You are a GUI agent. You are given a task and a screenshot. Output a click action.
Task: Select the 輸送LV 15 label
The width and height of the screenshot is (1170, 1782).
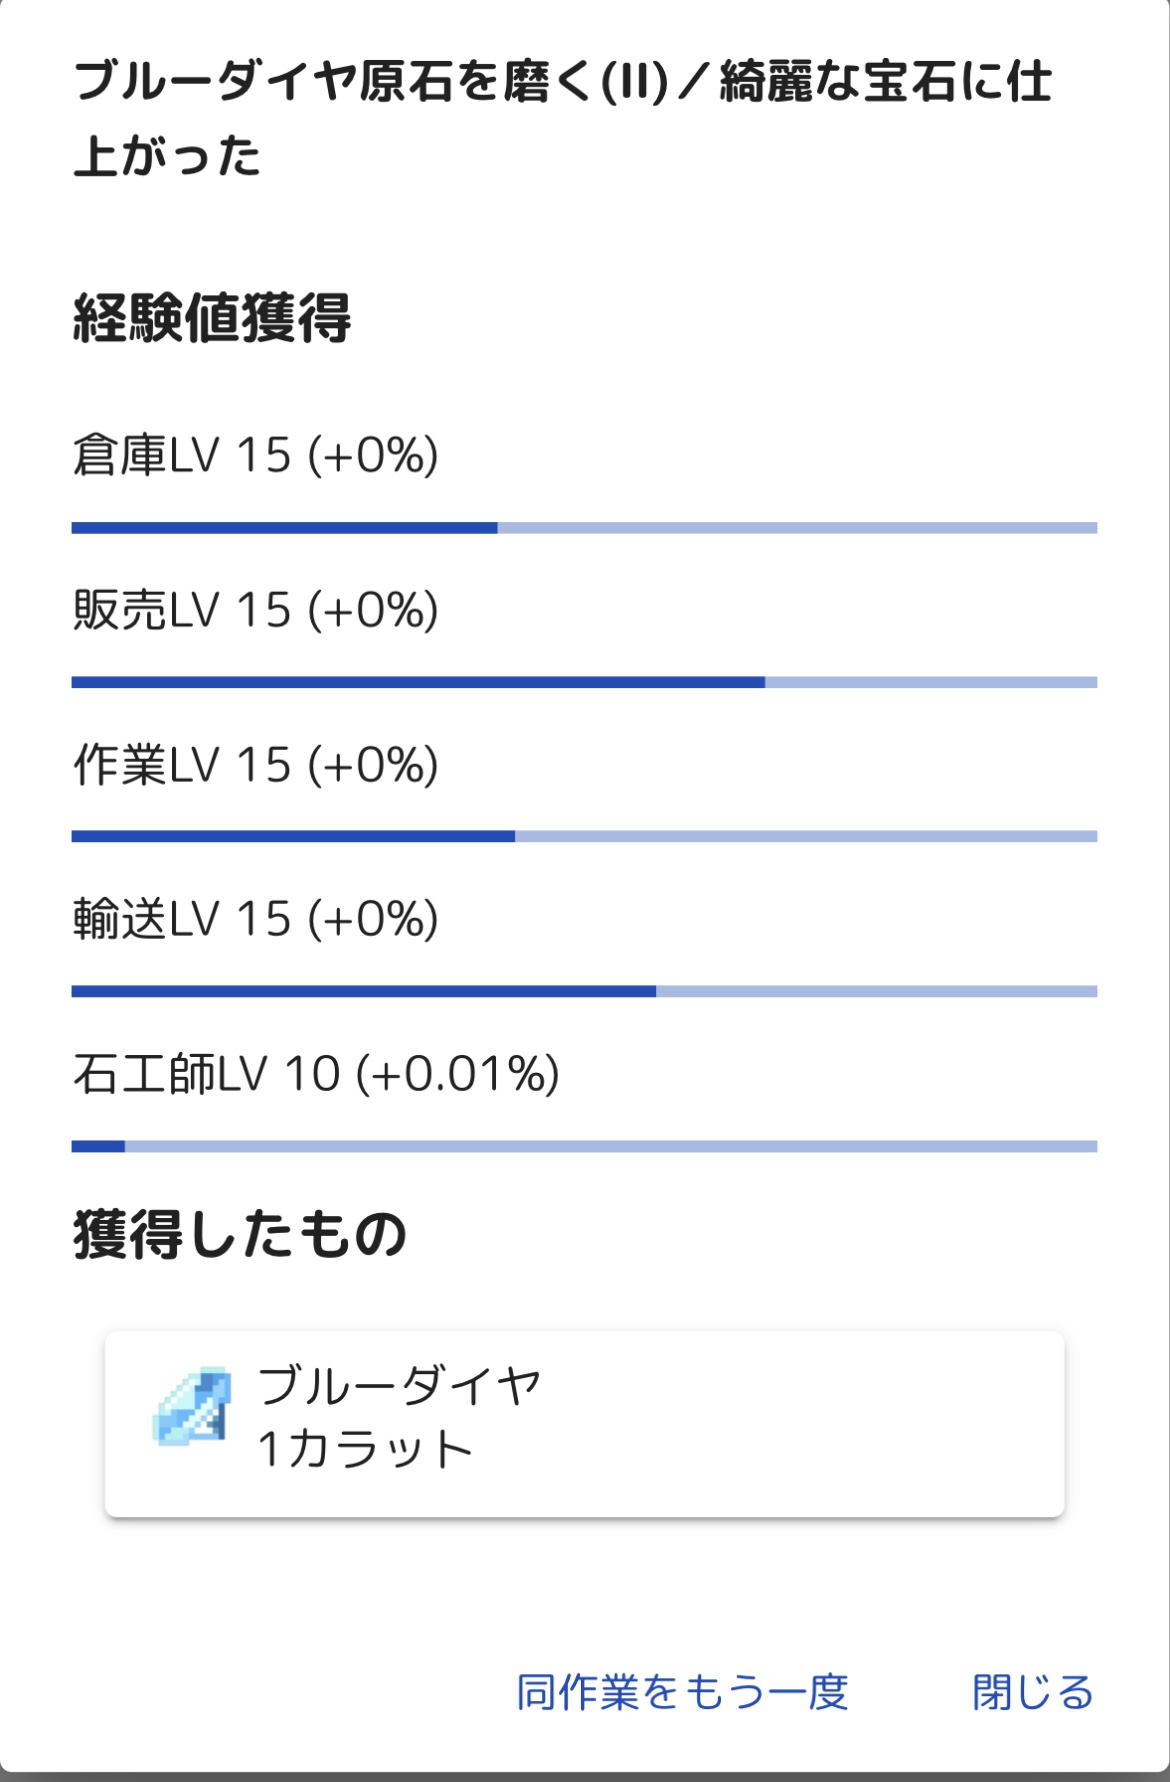click(182, 919)
